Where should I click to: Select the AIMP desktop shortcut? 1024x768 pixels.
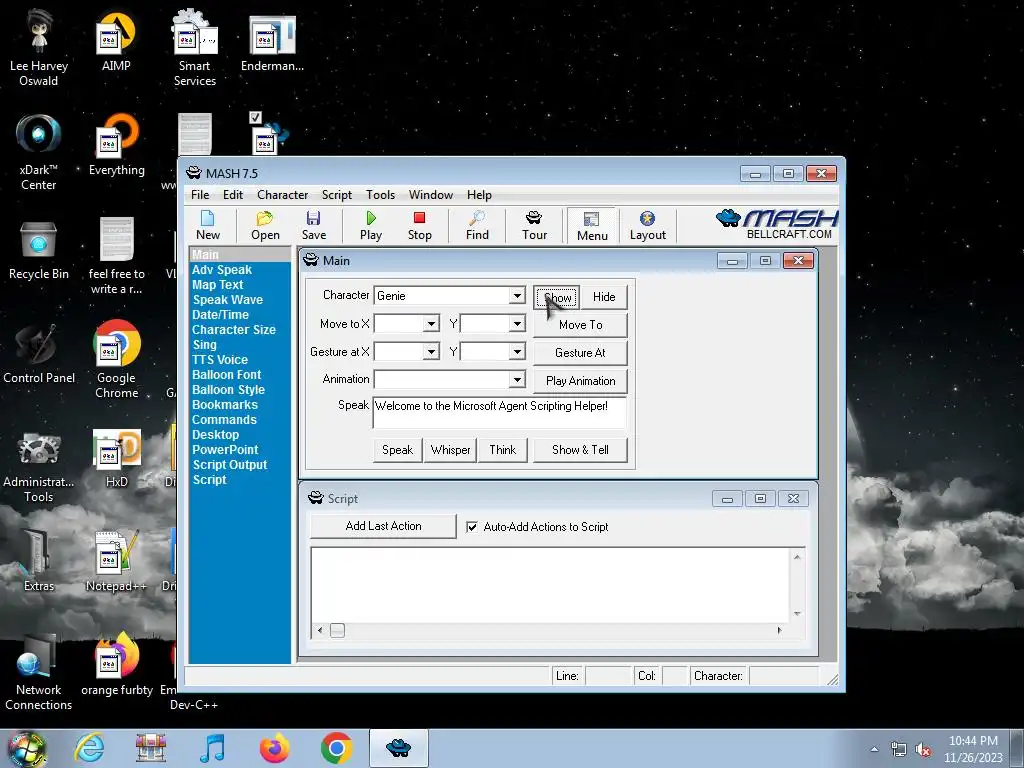(x=116, y=42)
